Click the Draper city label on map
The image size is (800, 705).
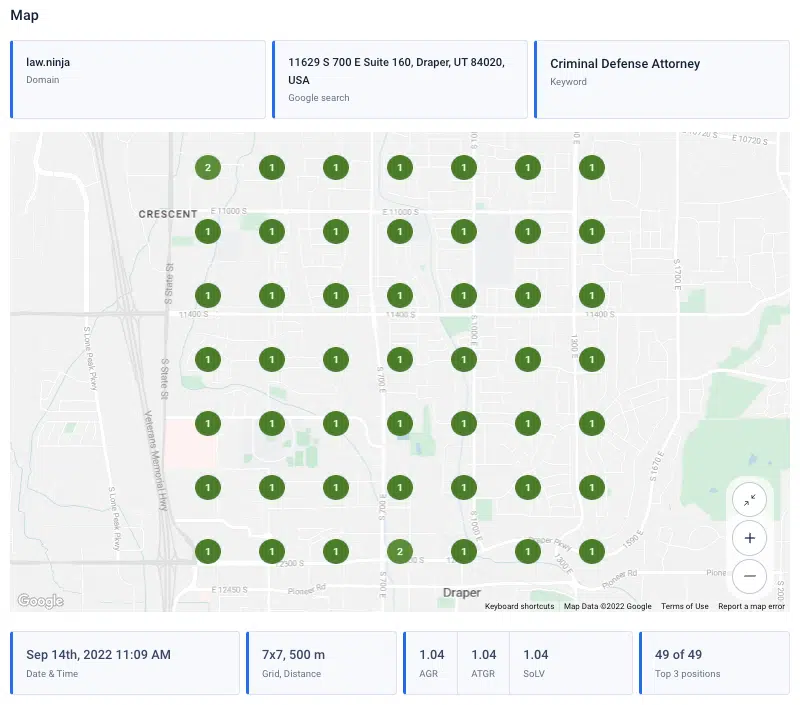tap(462, 593)
